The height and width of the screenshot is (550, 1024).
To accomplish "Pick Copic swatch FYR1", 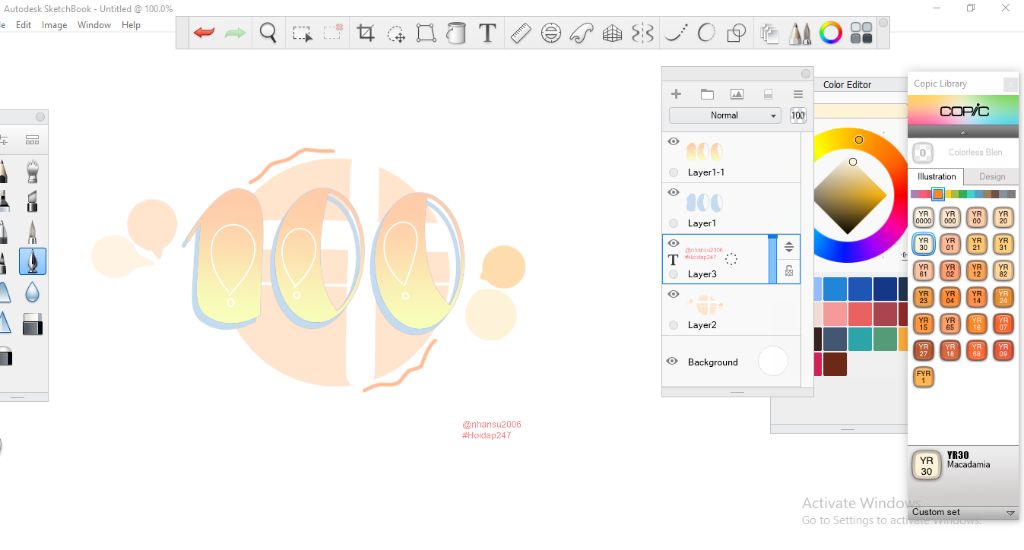I will tap(923, 377).
